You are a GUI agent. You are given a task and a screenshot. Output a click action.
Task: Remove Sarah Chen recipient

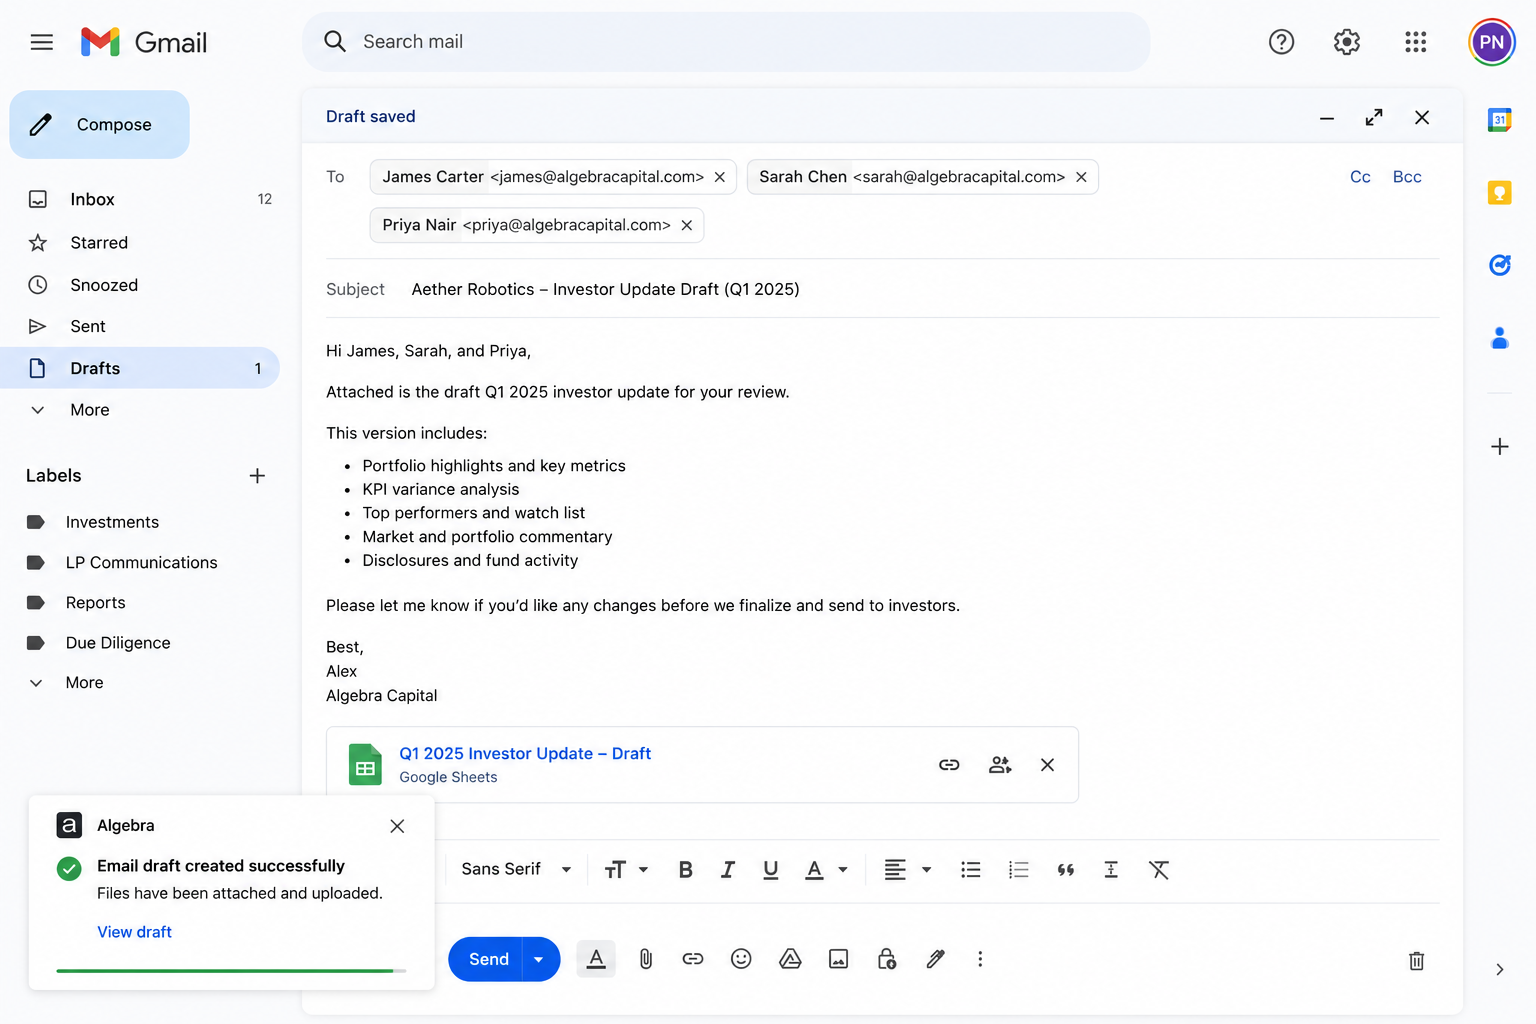coord(1081,177)
